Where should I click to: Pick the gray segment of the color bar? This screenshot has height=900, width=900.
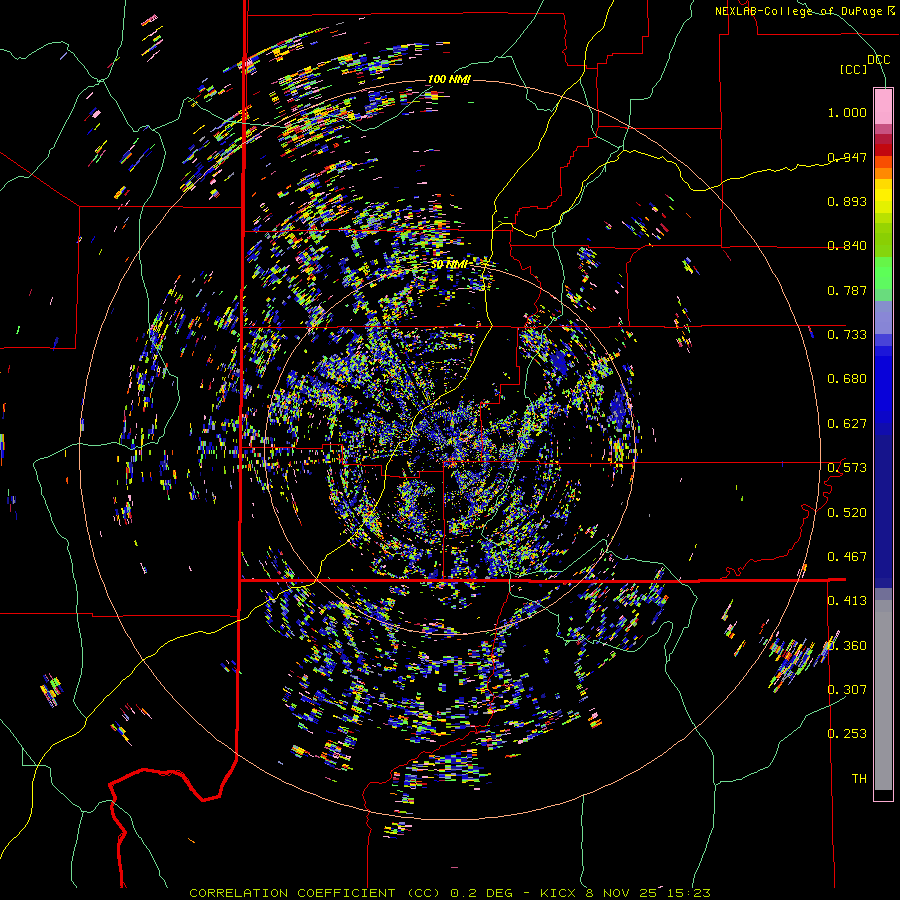click(883, 695)
